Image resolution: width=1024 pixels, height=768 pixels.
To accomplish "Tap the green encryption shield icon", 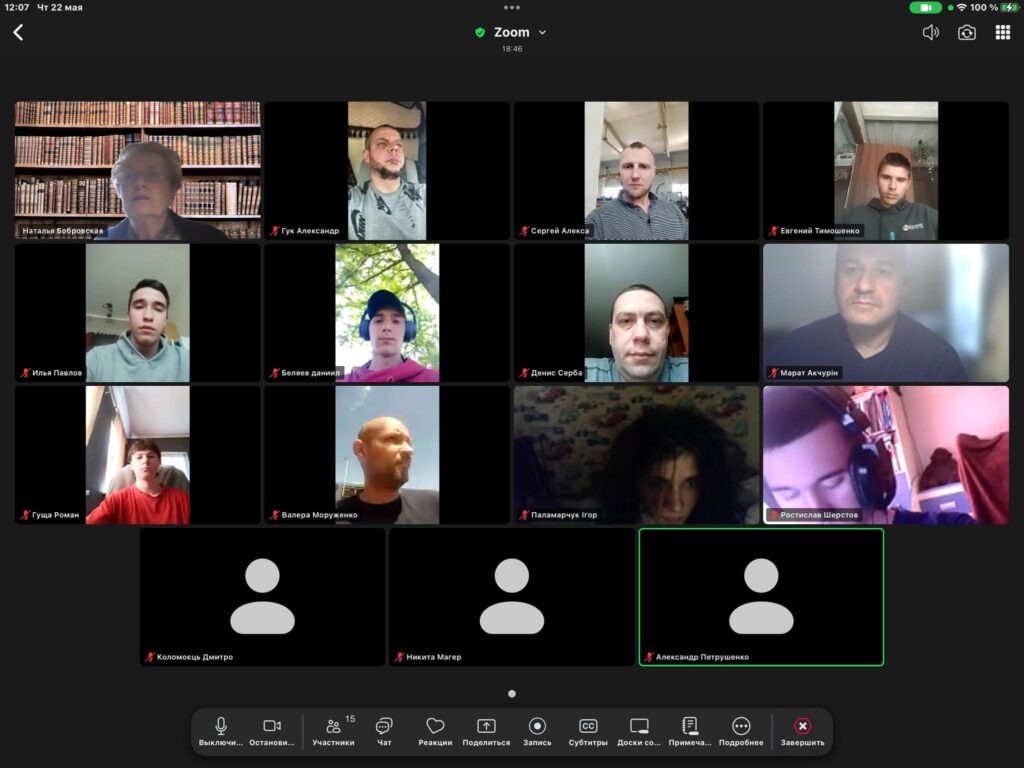I will tap(480, 32).
